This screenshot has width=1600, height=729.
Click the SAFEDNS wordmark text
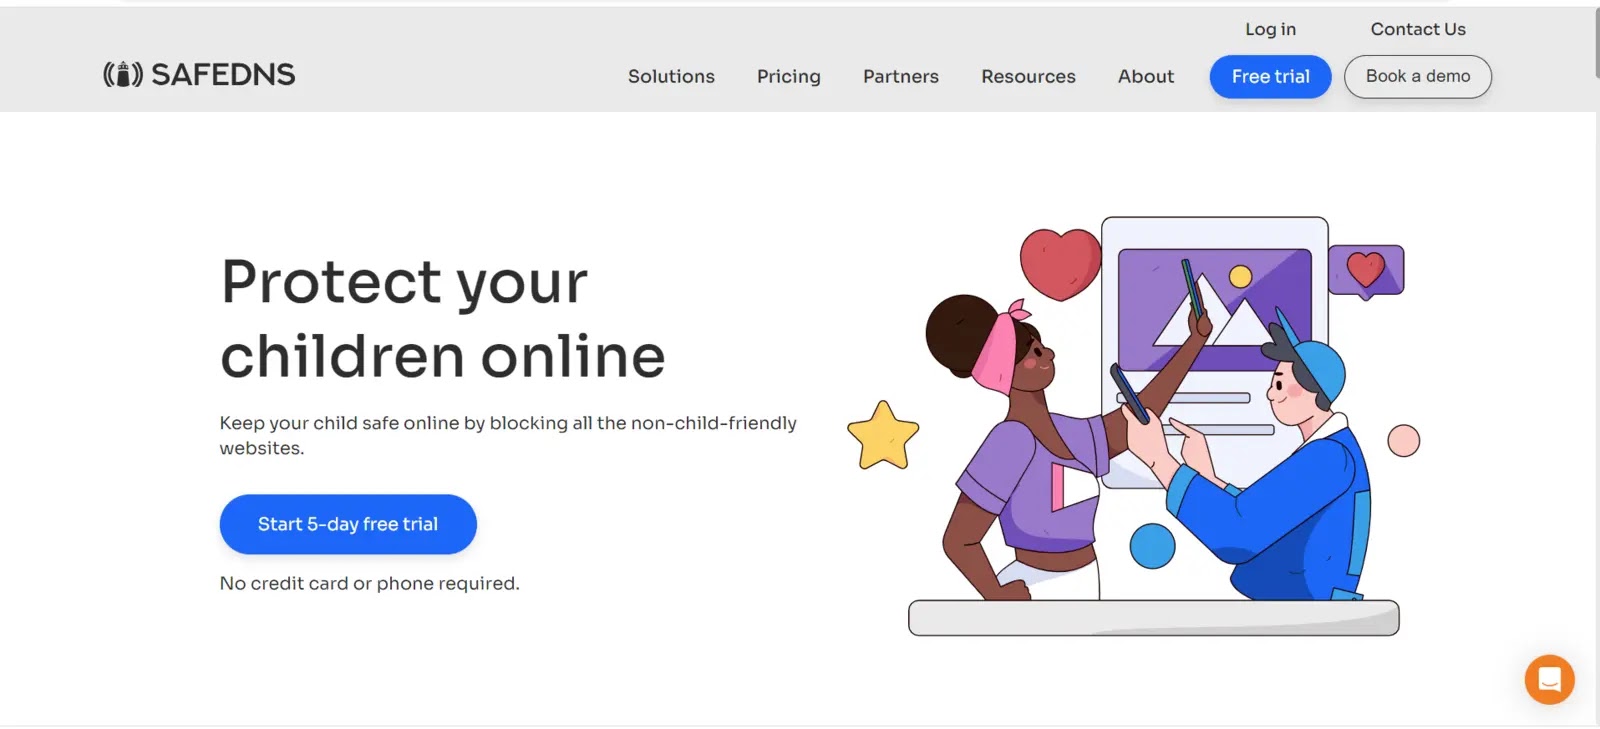(x=223, y=74)
